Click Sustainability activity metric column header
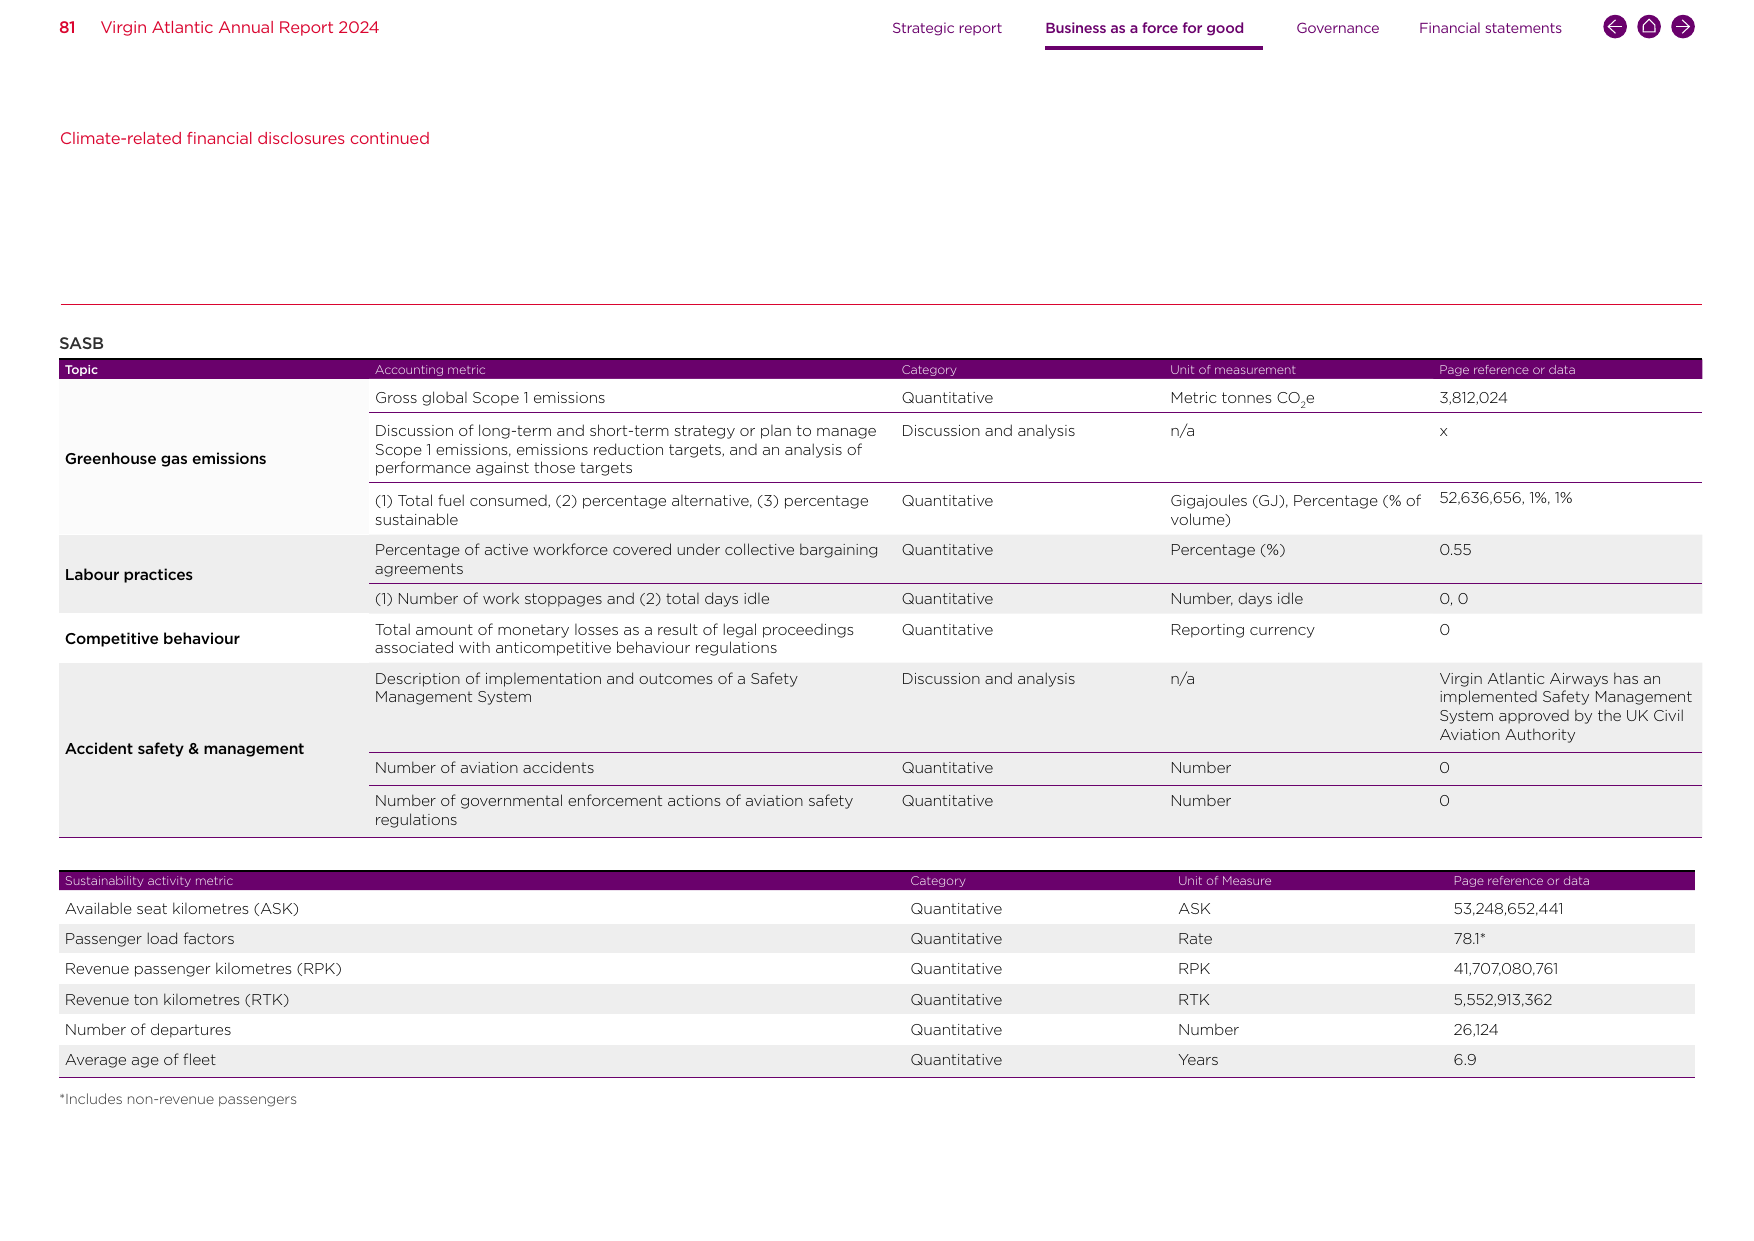 [149, 881]
